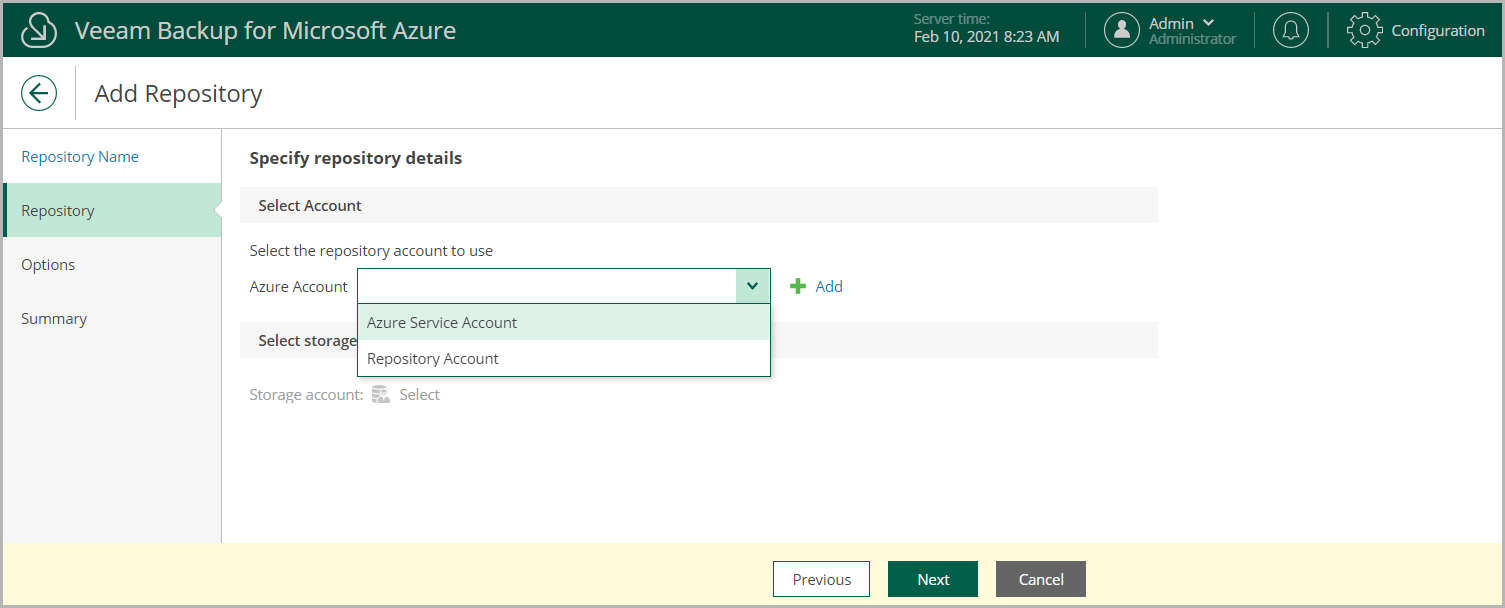Click 'Select the repository account to use' text
Screen dimensions: 1505x608
coord(371,251)
